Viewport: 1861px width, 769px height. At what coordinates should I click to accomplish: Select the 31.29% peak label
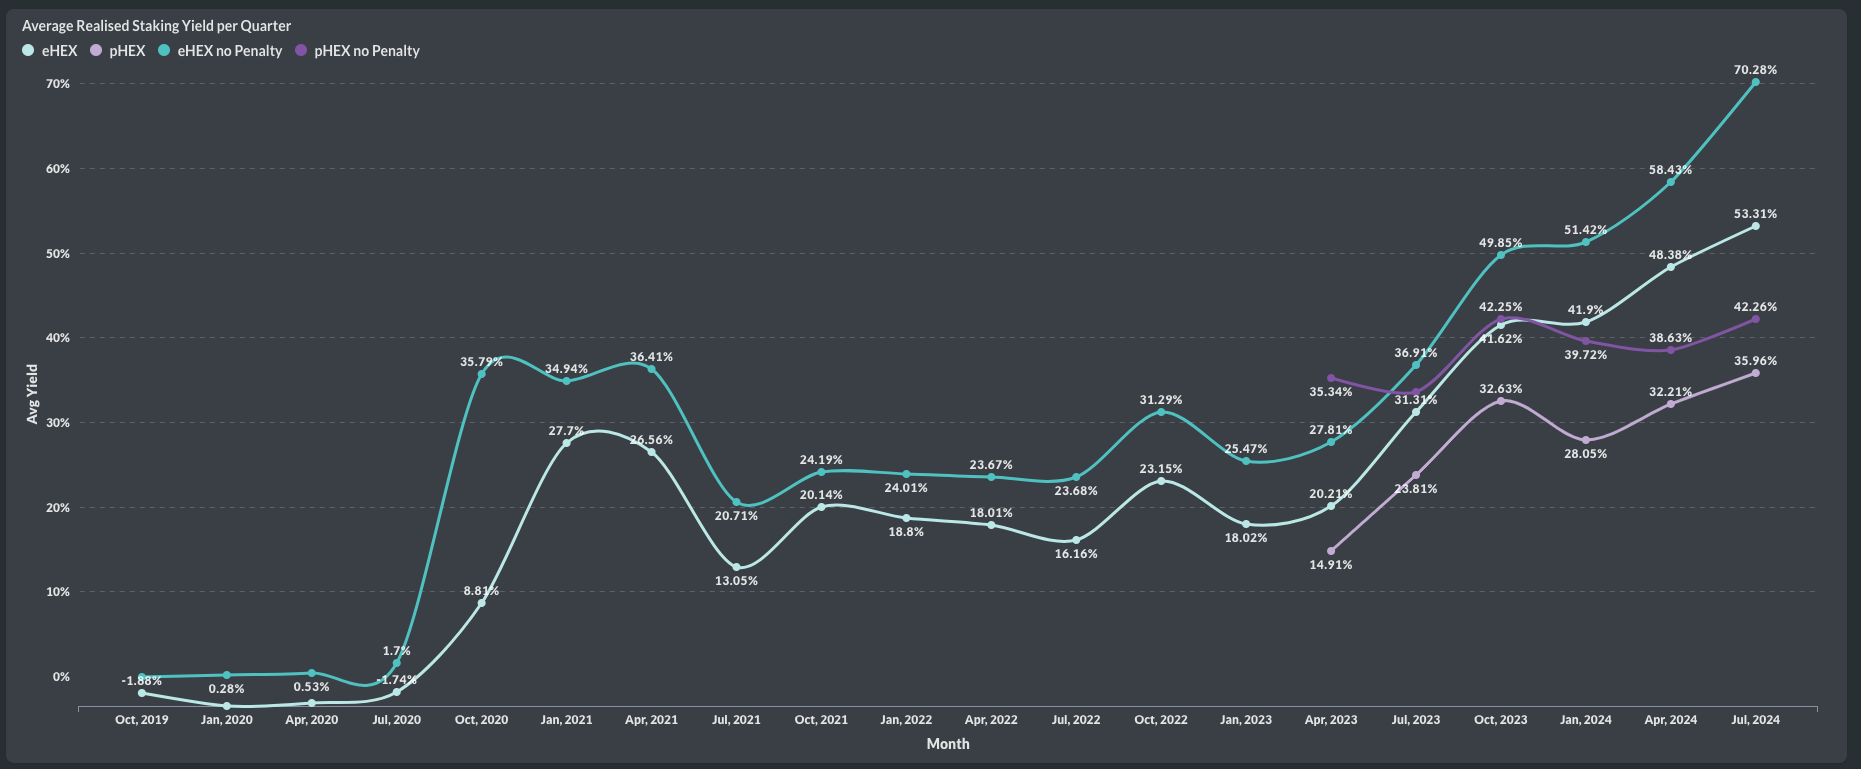[1161, 400]
